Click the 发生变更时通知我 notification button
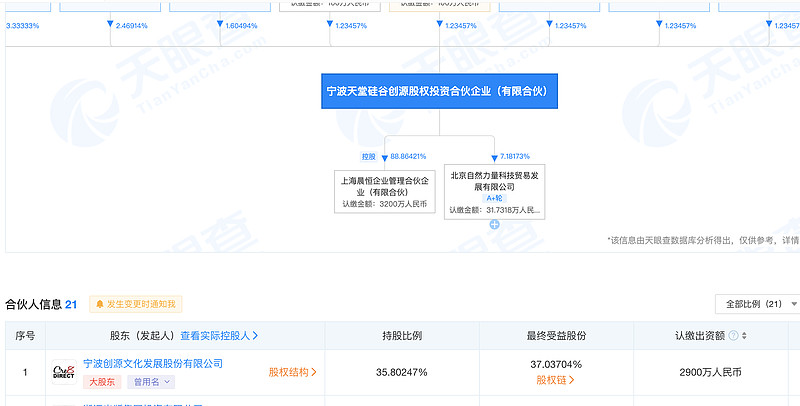 pyautogui.click(x=136, y=304)
